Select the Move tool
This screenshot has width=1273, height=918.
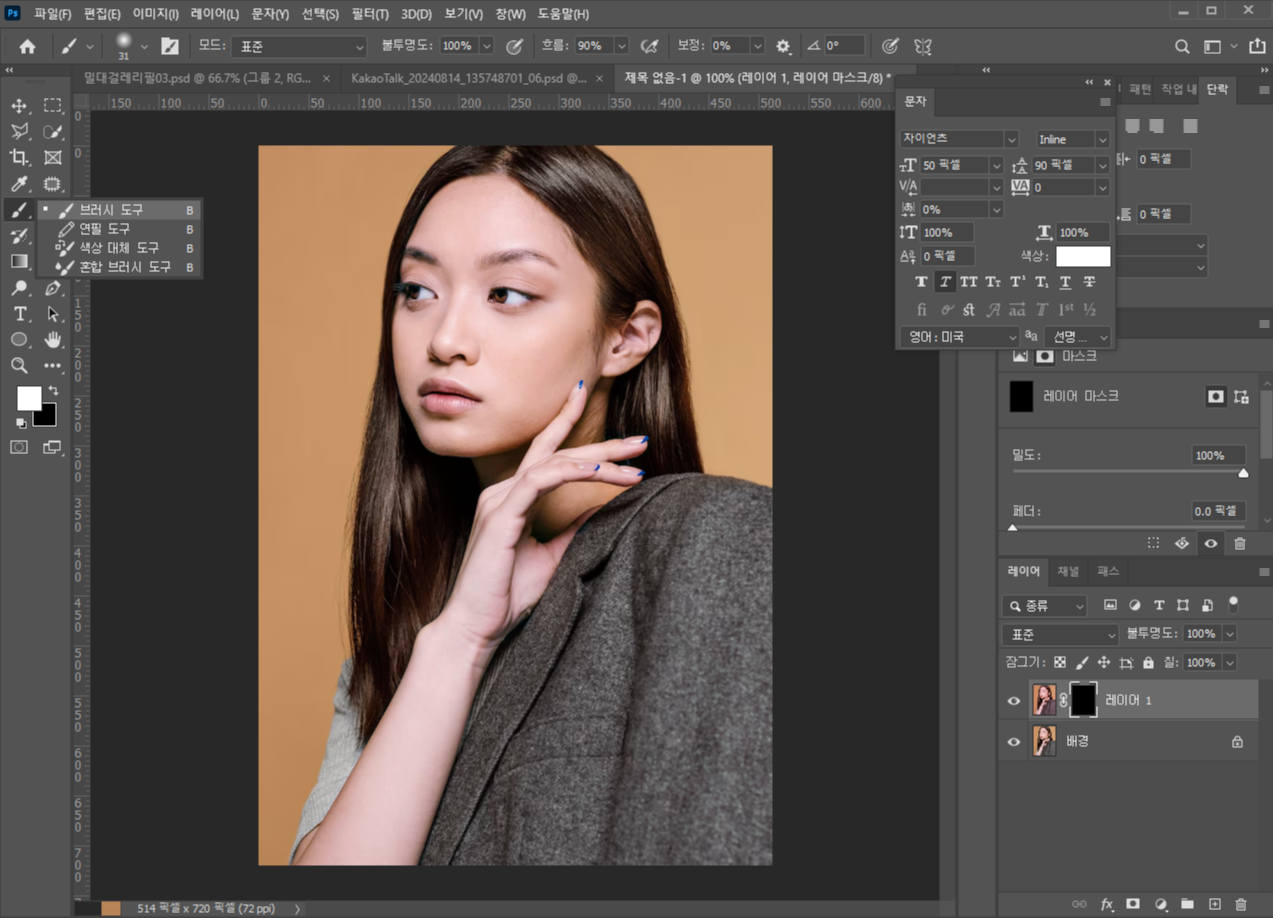click(x=19, y=106)
